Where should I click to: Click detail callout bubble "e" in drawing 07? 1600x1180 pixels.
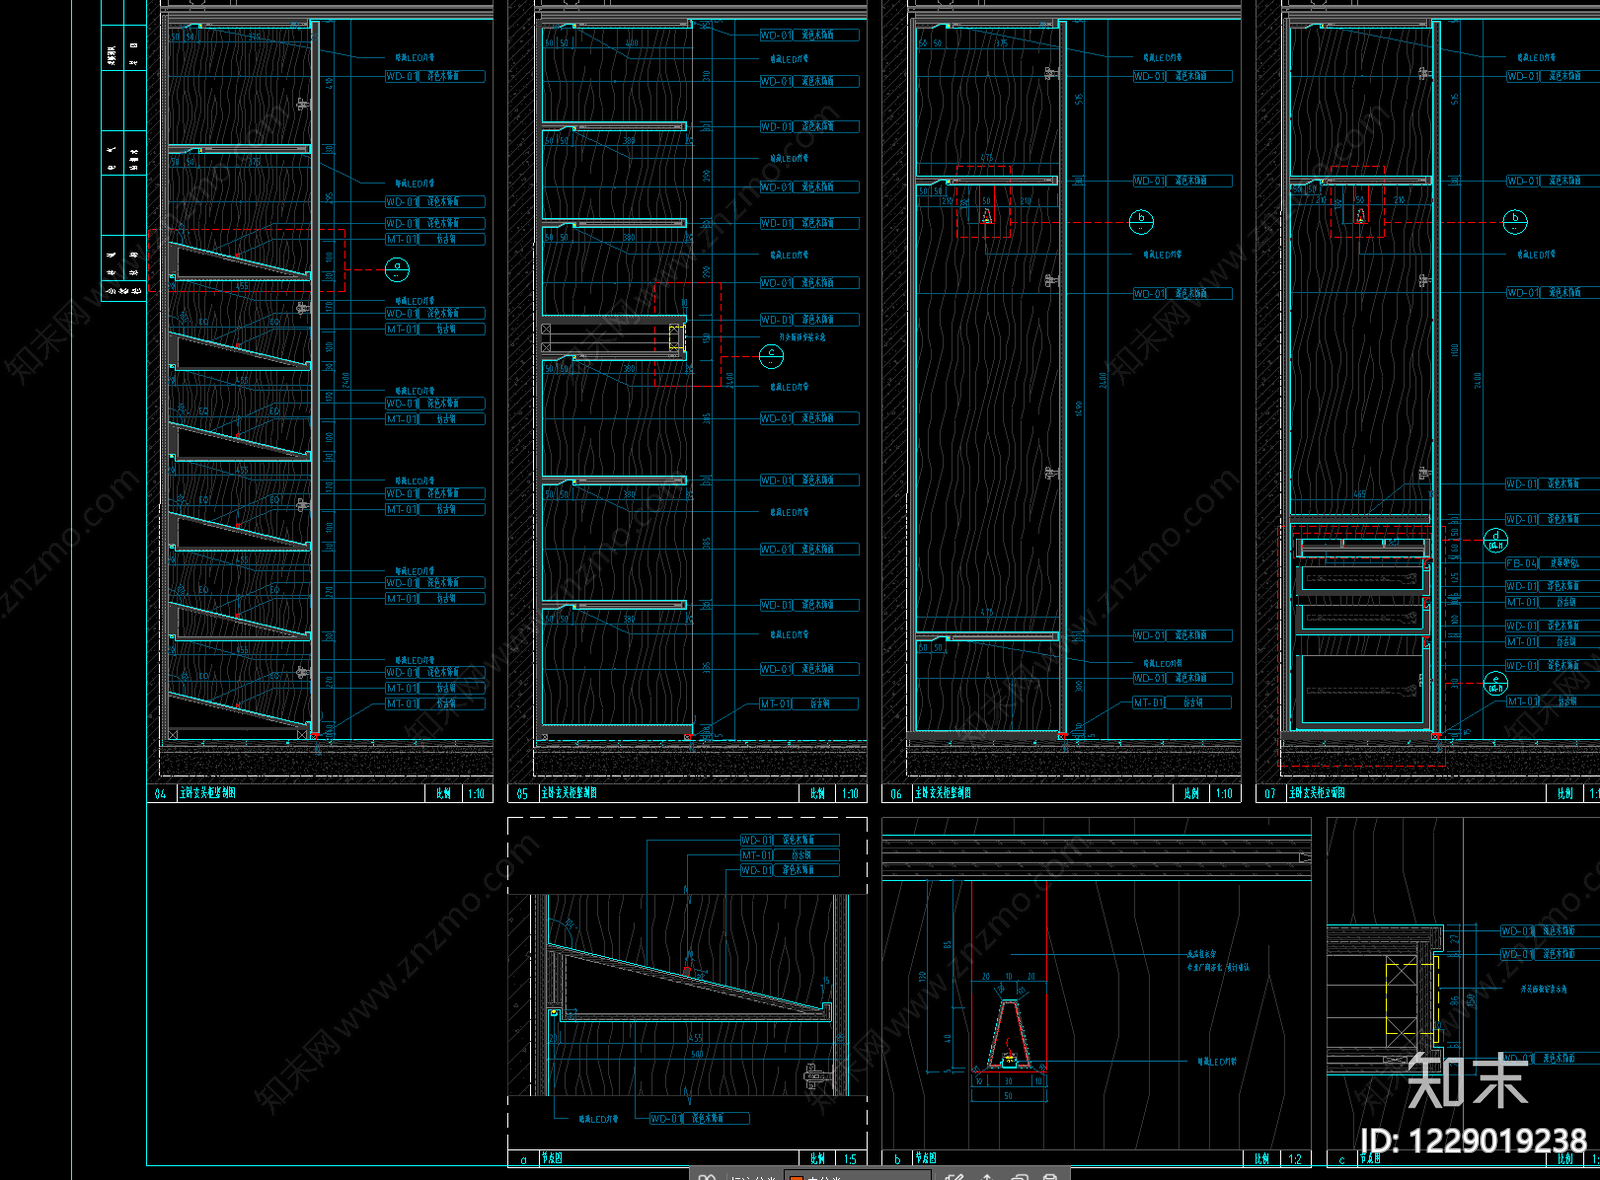pyautogui.click(x=1495, y=684)
